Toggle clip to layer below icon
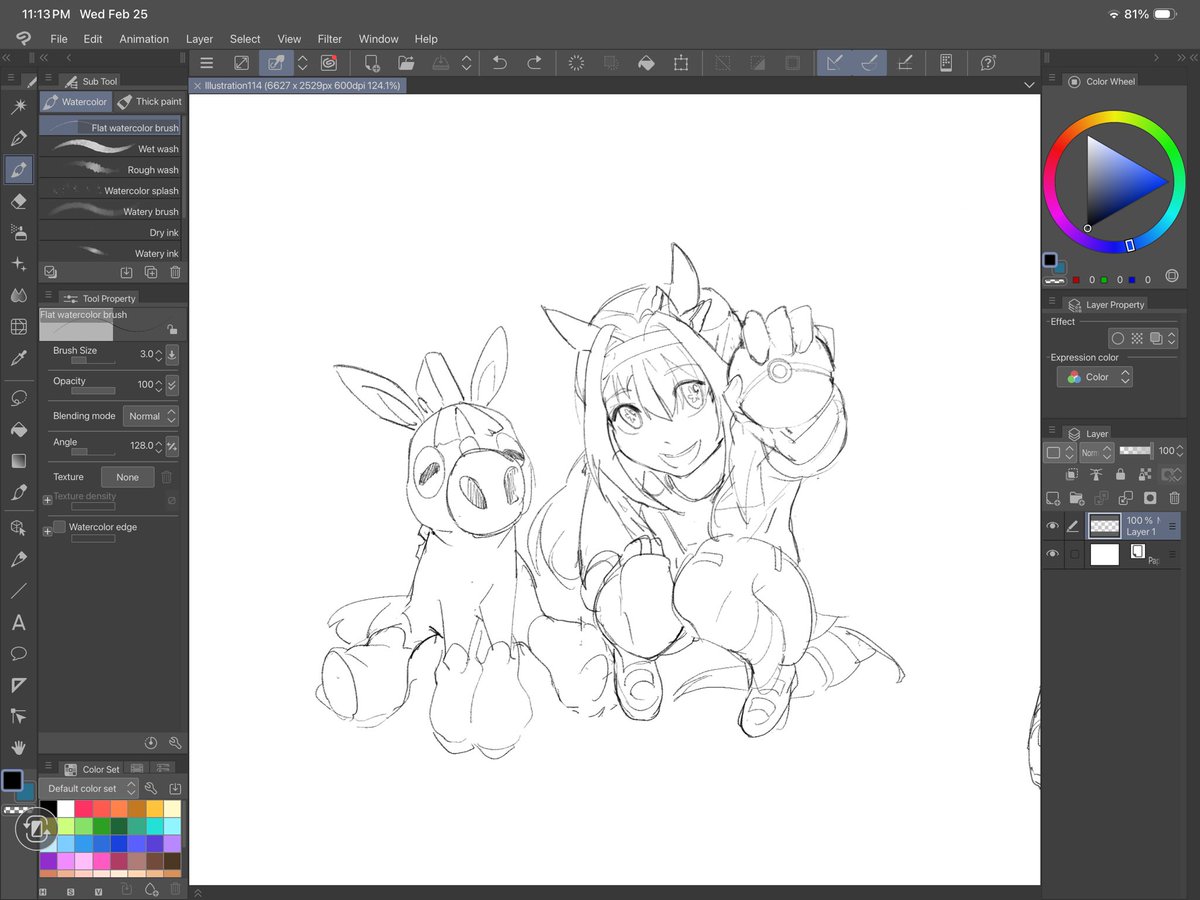Image resolution: width=1200 pixels, height=900 pixels. coord(1071,475)
